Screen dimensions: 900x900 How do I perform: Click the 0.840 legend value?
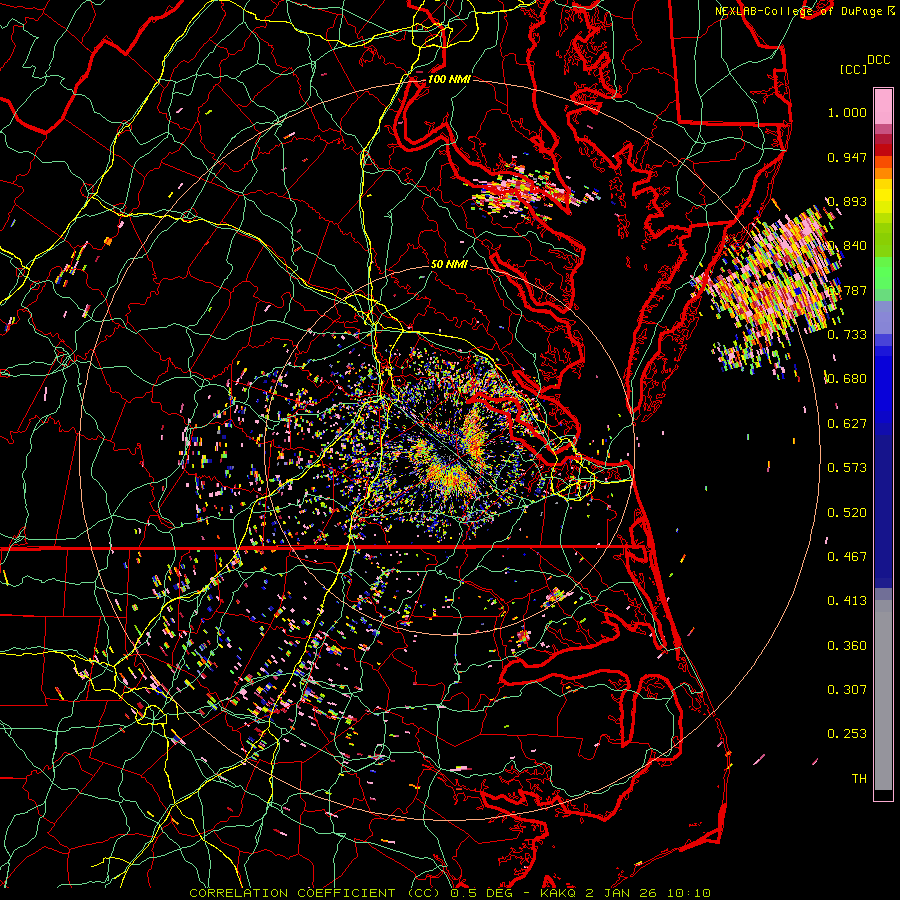[847, 246]
